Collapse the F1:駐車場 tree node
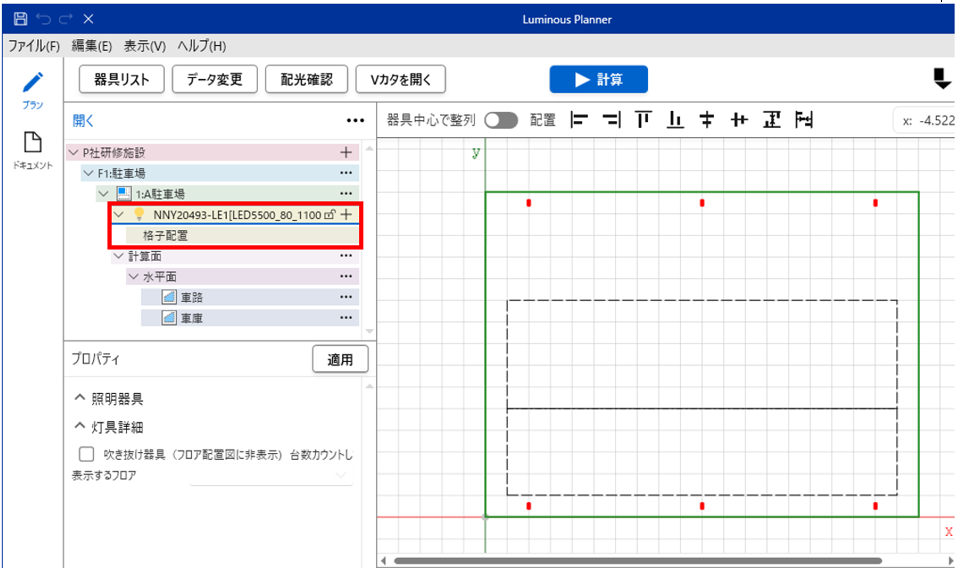The image size is (958, 572). pos(88,173)
